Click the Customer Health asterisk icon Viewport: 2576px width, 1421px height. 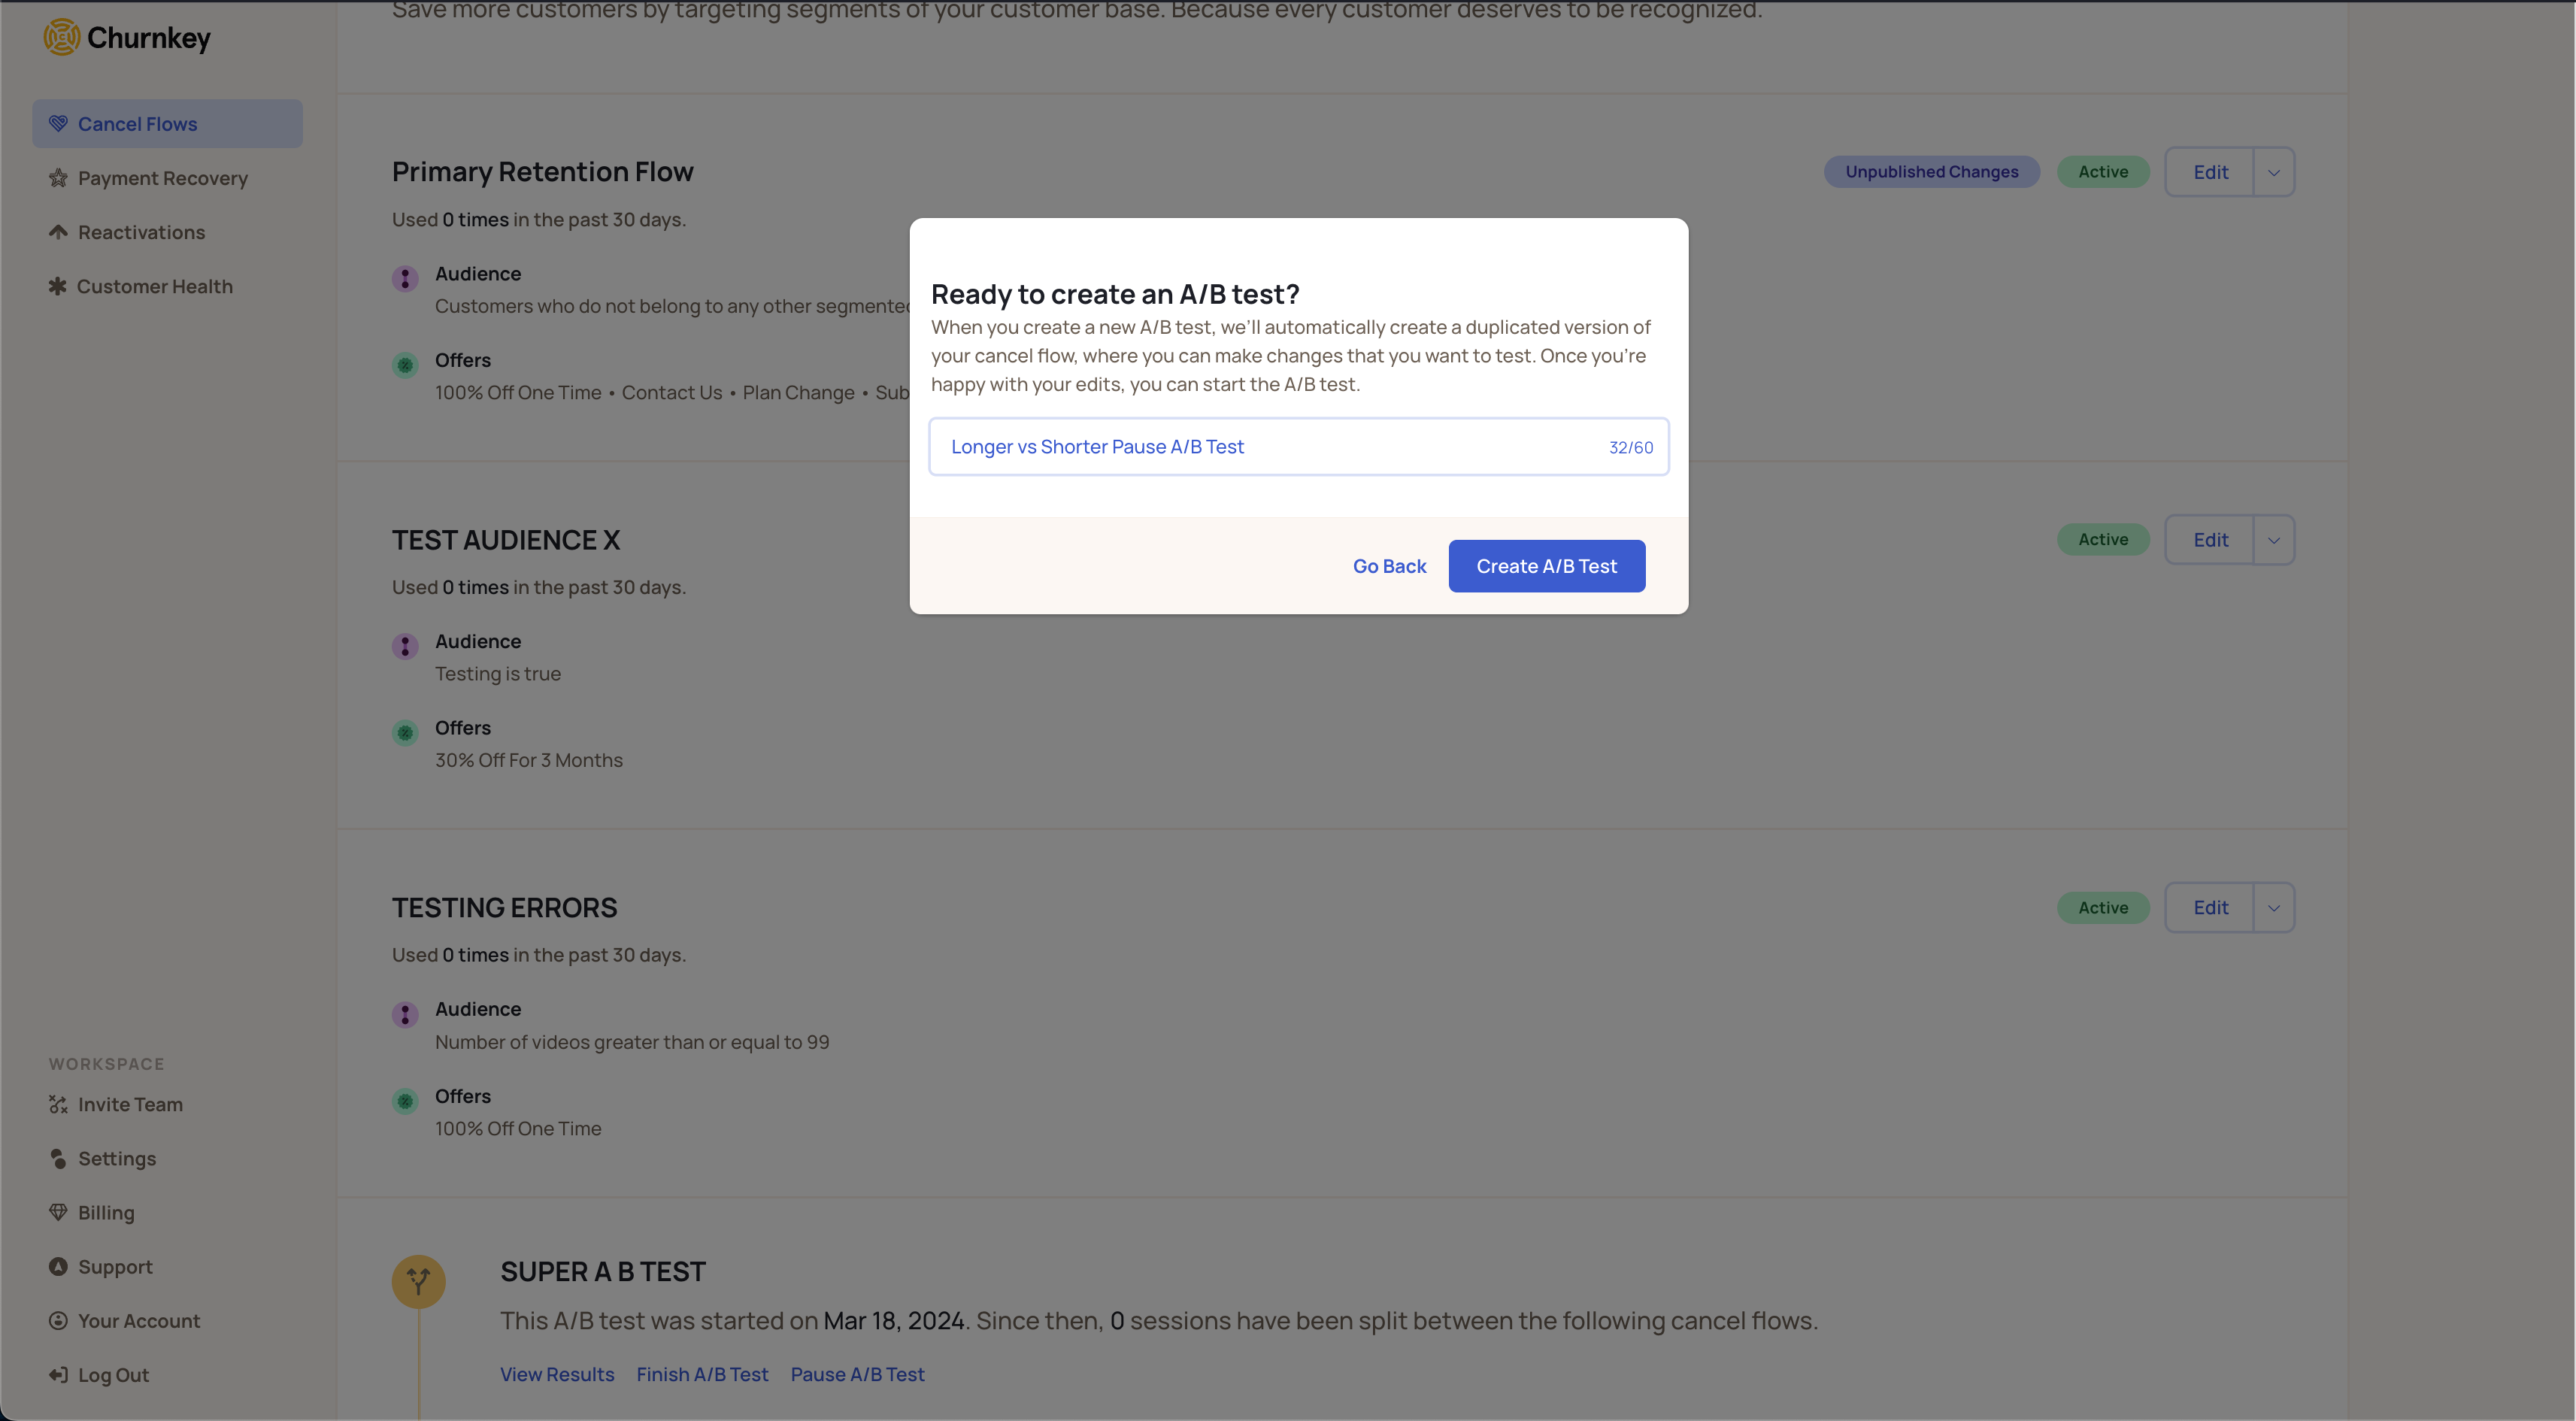58,286
